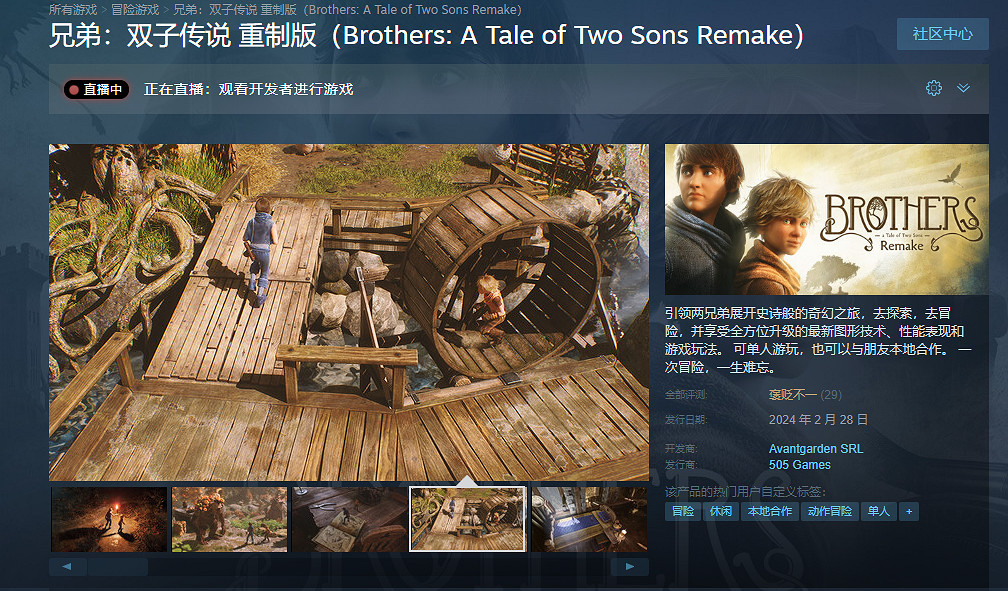
Task: Open developer Avantgarden SRL link
Action: coord(816,448)
